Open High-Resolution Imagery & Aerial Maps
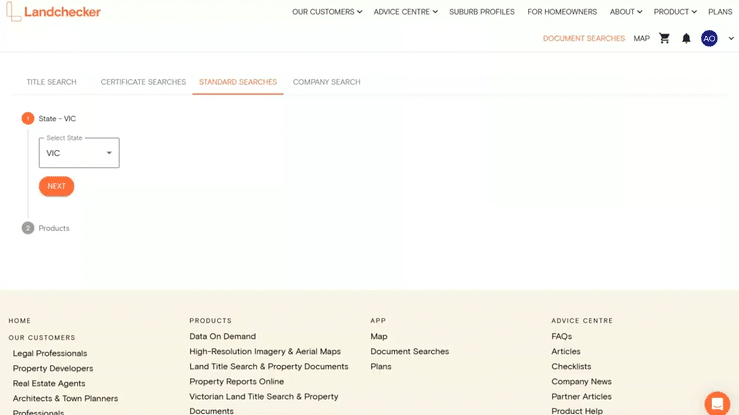 coord(265,351)
